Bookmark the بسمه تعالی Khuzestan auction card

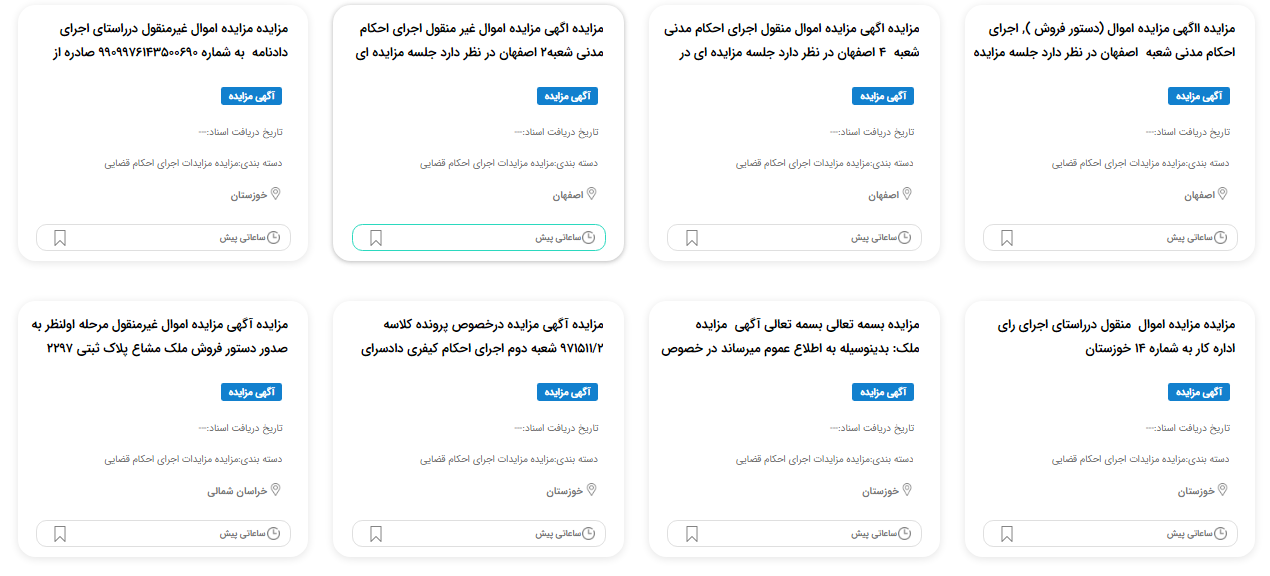coord(692,534)
